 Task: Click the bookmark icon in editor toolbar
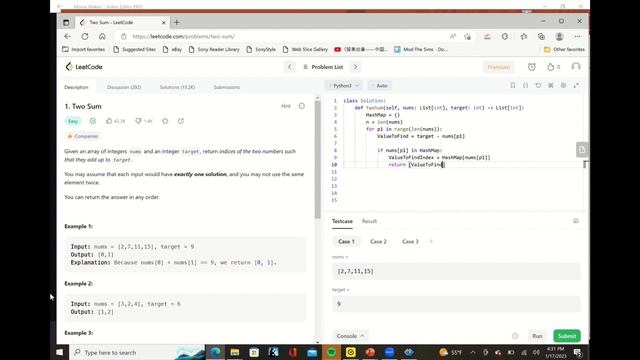(x=513, y=85)
